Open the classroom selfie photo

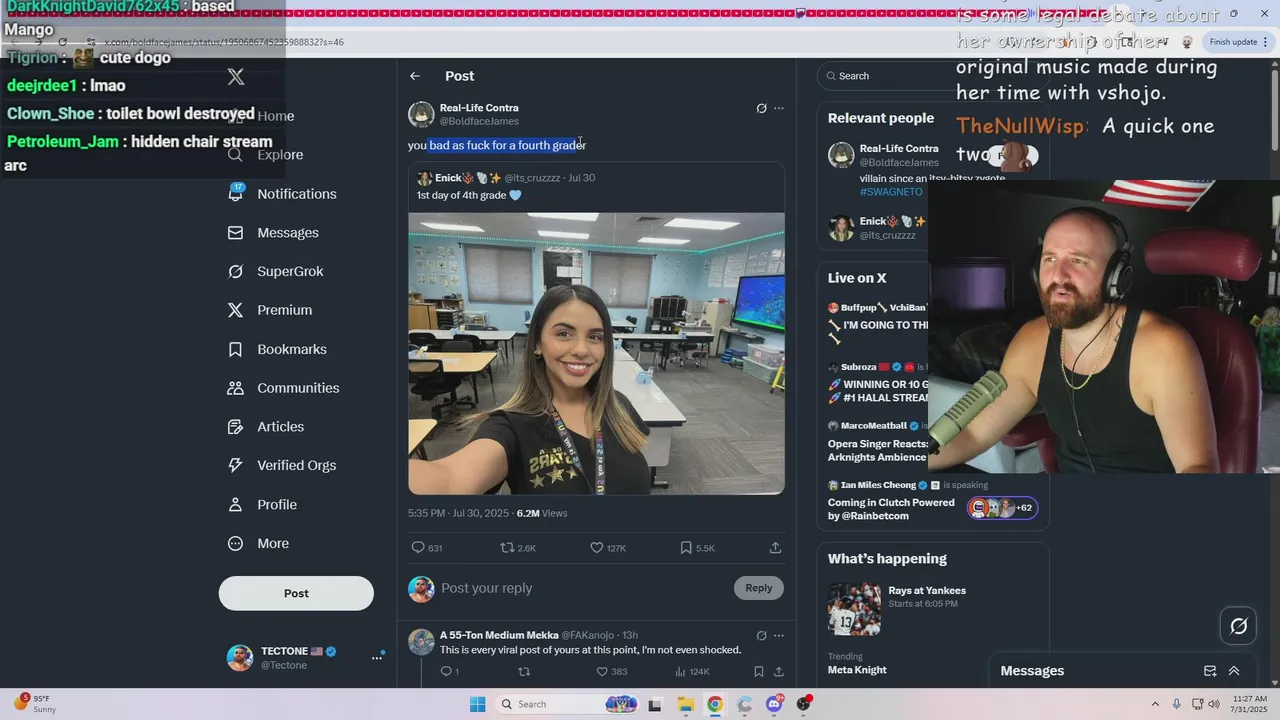[596, 353]
